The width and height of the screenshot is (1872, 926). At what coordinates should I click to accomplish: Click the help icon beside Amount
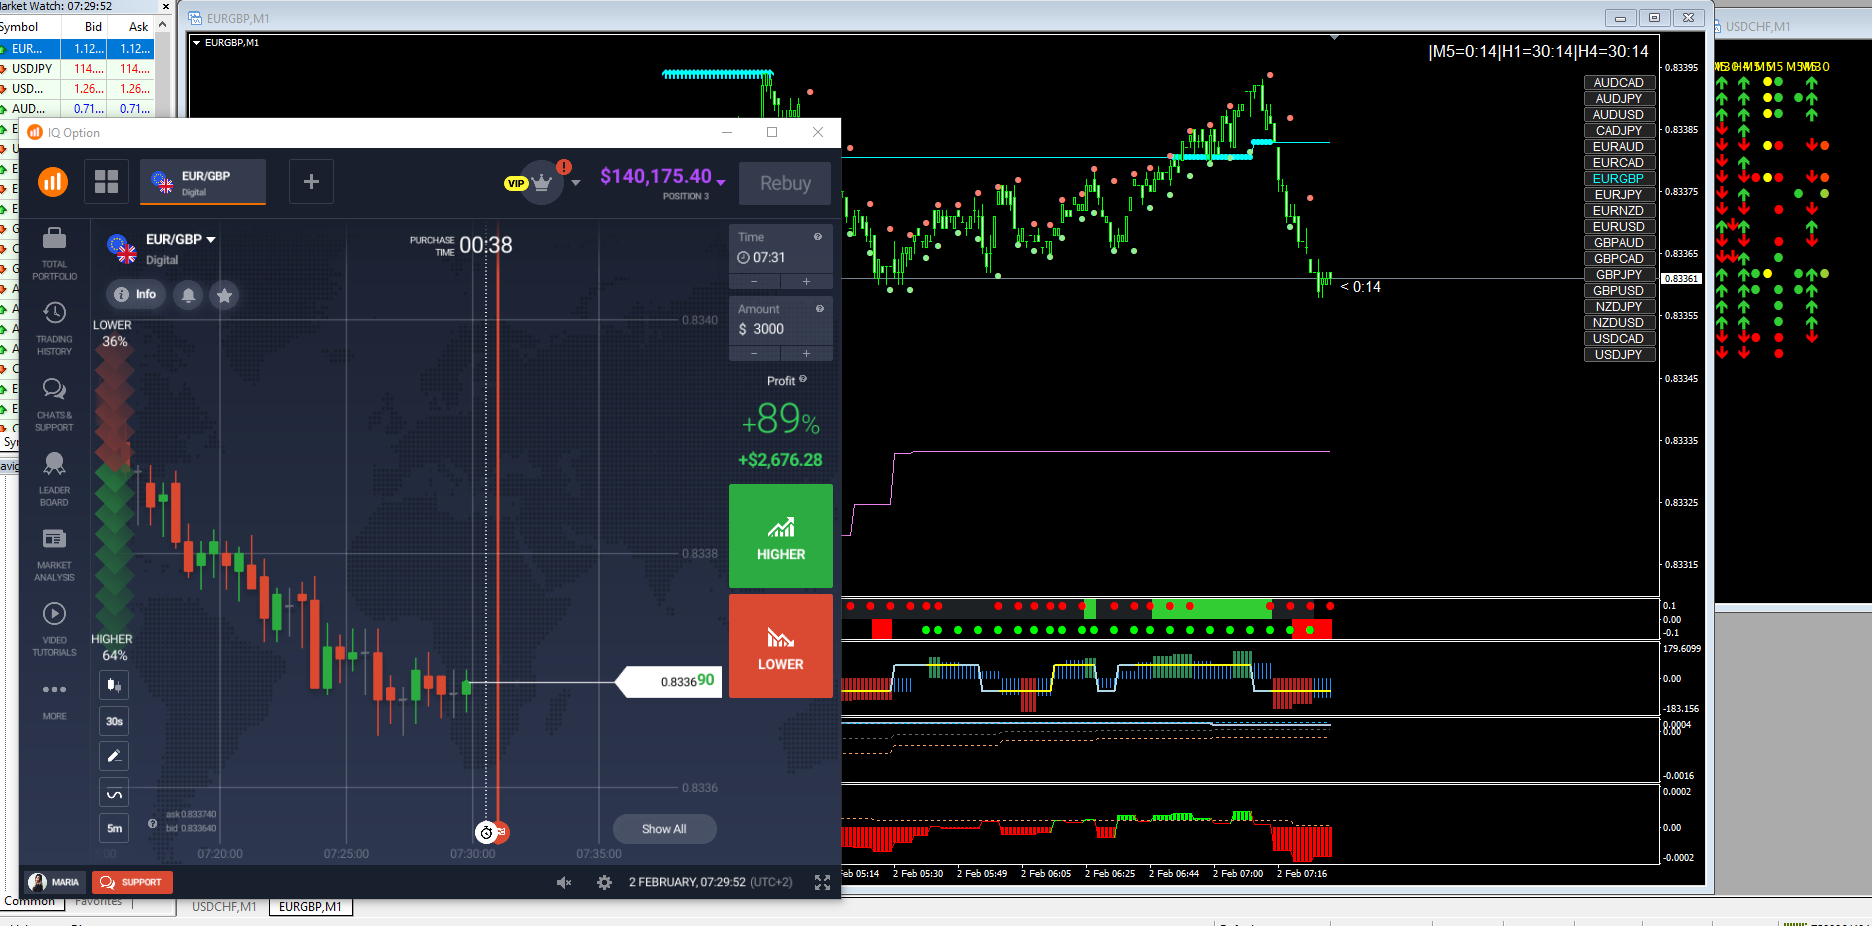819,309
